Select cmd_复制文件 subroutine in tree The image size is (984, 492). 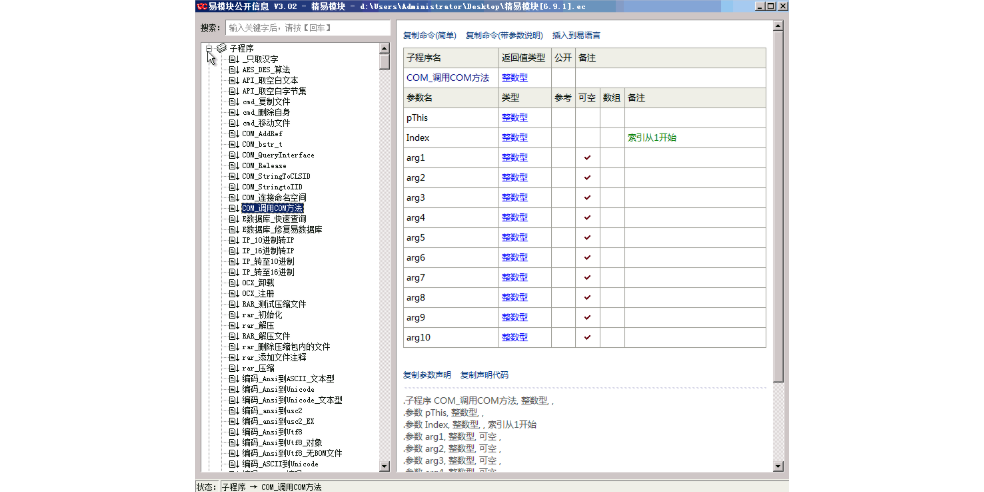pos(266,102)
